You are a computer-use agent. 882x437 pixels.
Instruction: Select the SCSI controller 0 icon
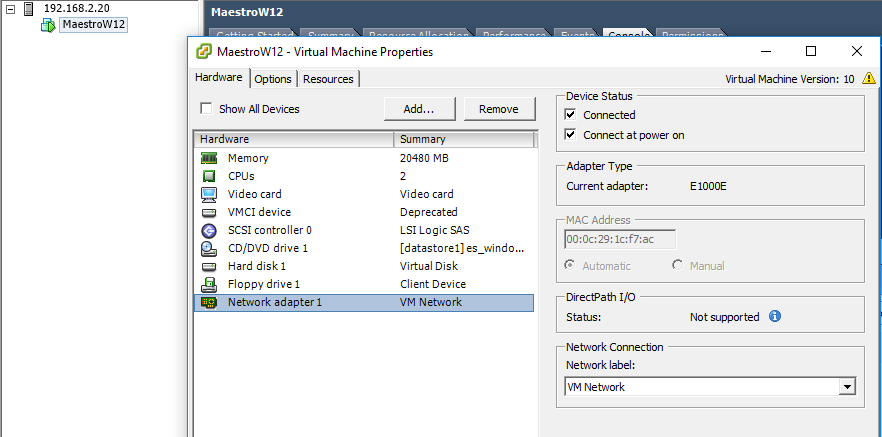click(x=209, y=230)
